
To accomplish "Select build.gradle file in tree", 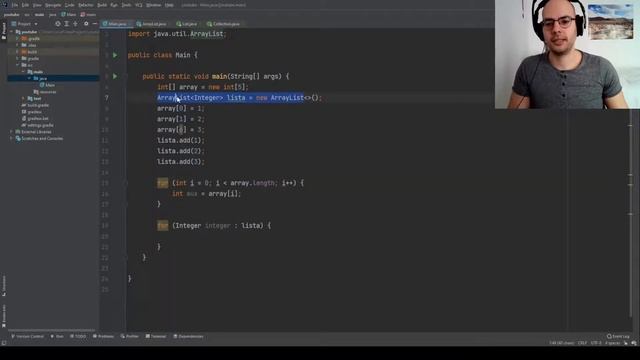I will pos(35,105).
